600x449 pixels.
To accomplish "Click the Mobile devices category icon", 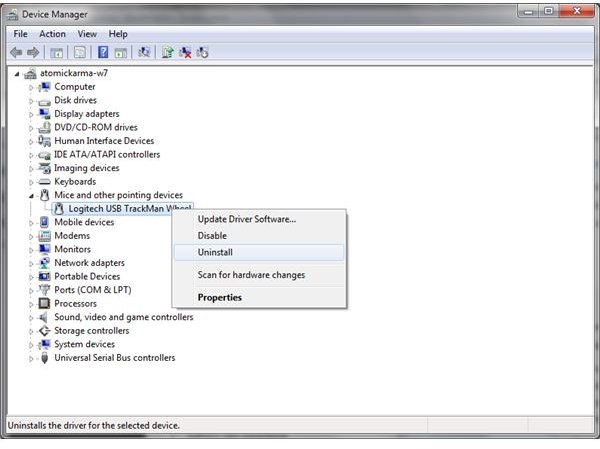I will click(x=44, y=222).
